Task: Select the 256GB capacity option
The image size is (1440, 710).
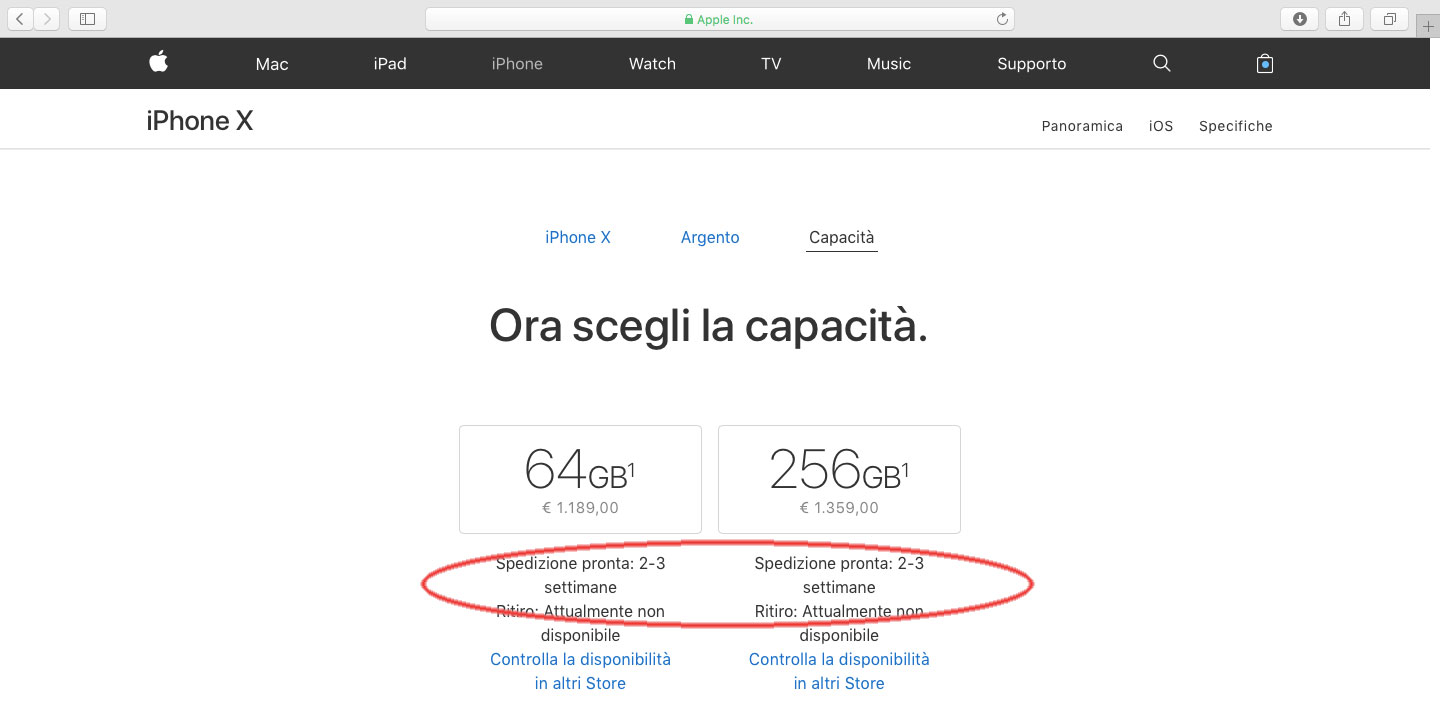Action: (x=839, y=479)
